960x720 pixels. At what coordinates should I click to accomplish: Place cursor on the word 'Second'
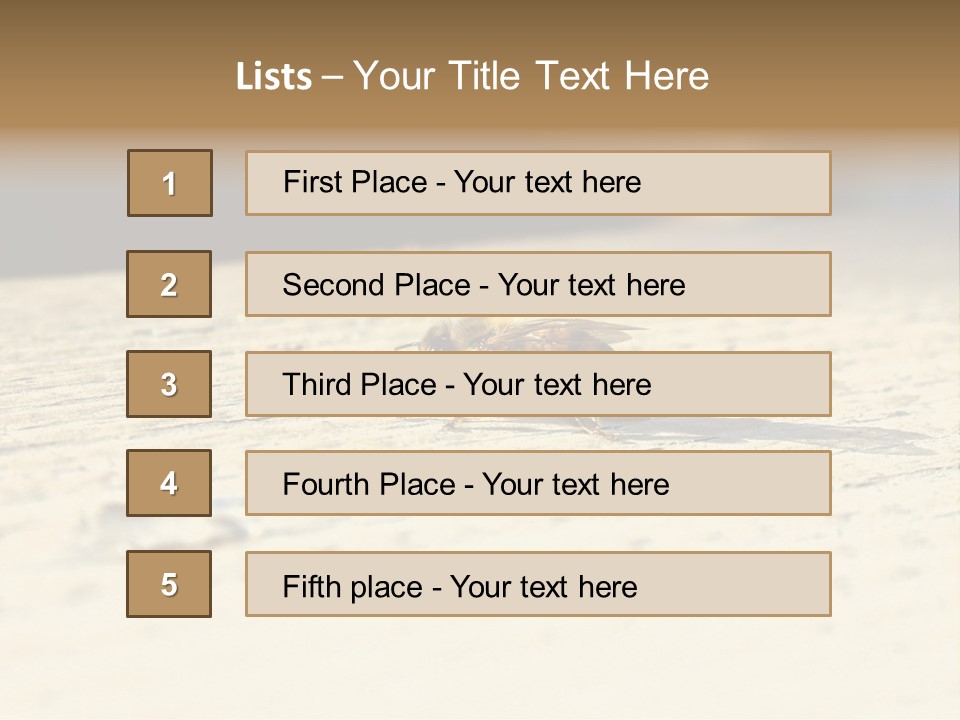[333, 285]
